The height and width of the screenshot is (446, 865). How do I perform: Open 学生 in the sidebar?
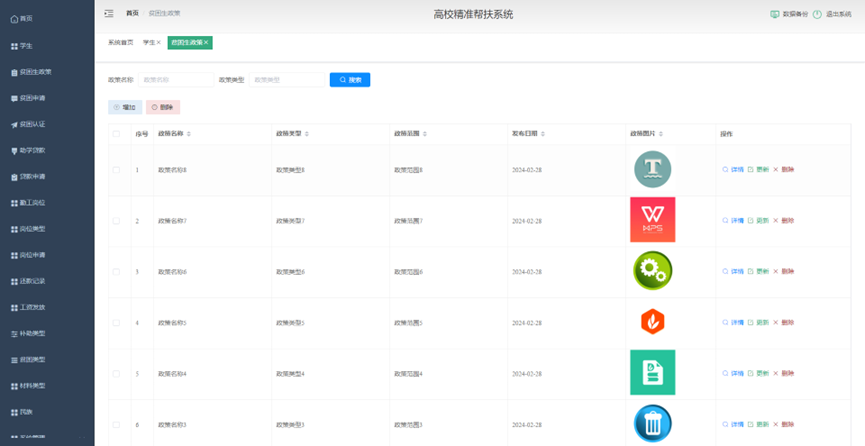coord(22,46)
